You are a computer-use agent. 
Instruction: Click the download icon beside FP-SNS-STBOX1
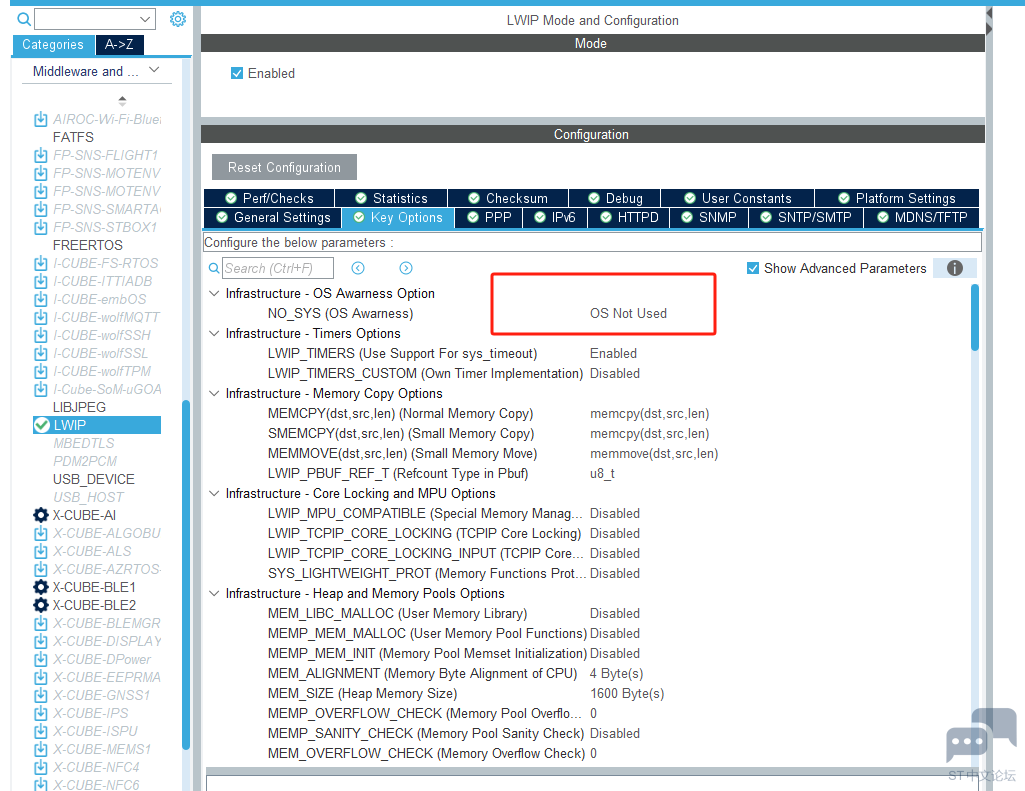click(41, 227)
